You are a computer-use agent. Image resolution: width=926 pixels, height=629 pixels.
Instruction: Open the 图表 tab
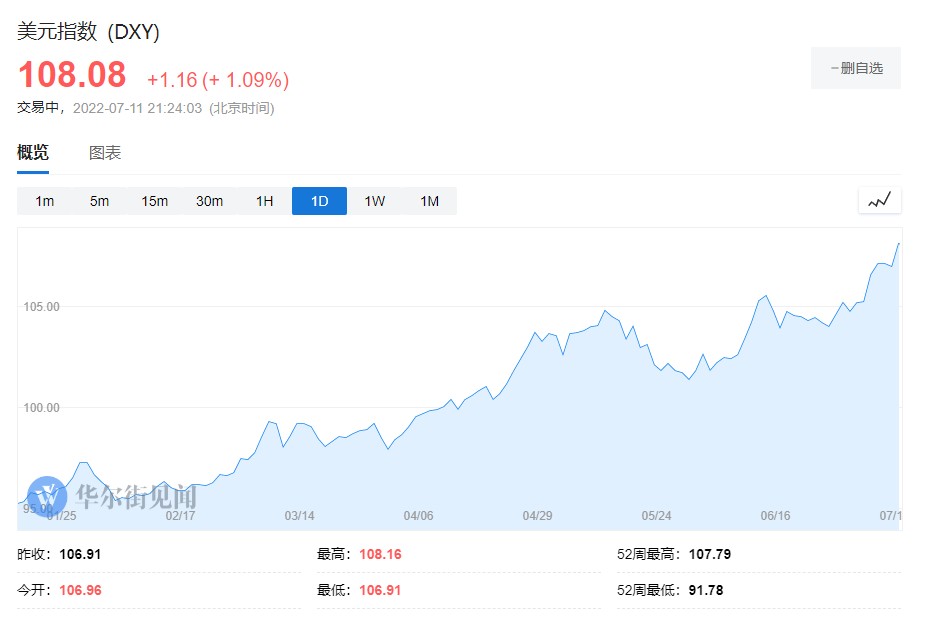(x=105, y=153)
